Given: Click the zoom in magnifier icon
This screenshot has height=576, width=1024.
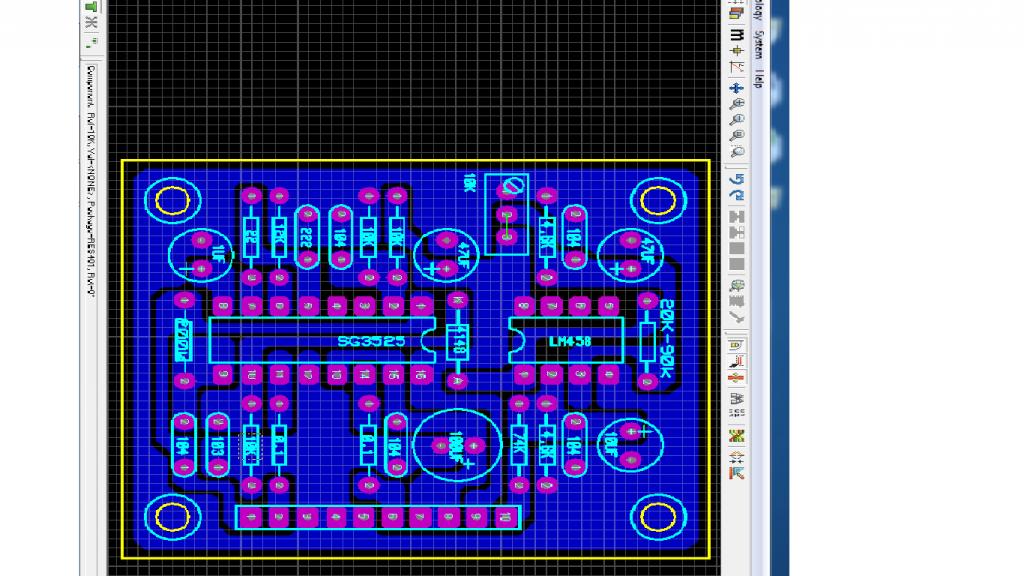Looking at the screenshot, I should point(737,104).
